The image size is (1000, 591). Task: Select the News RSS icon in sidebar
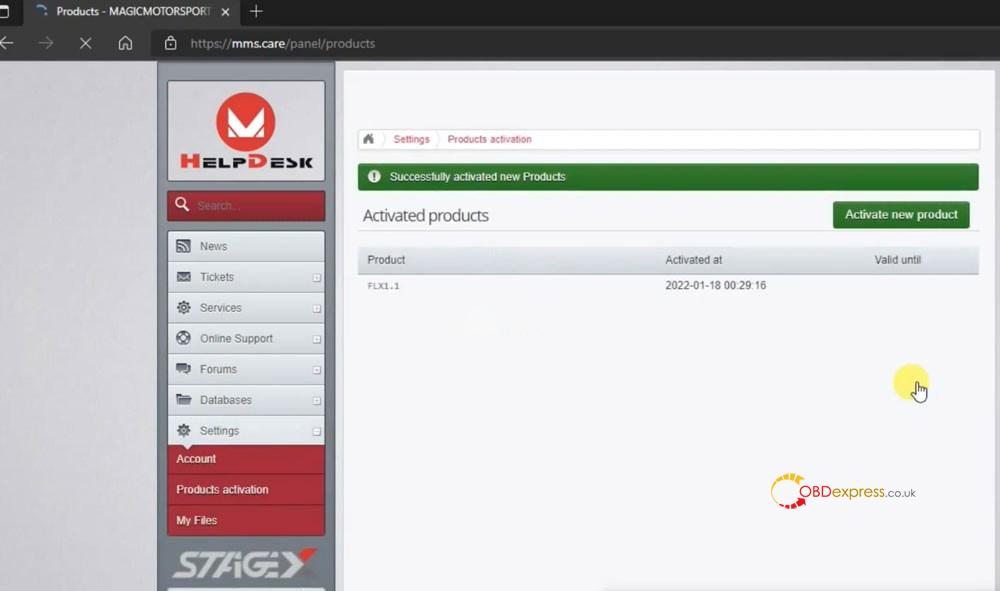pos(183,246)
